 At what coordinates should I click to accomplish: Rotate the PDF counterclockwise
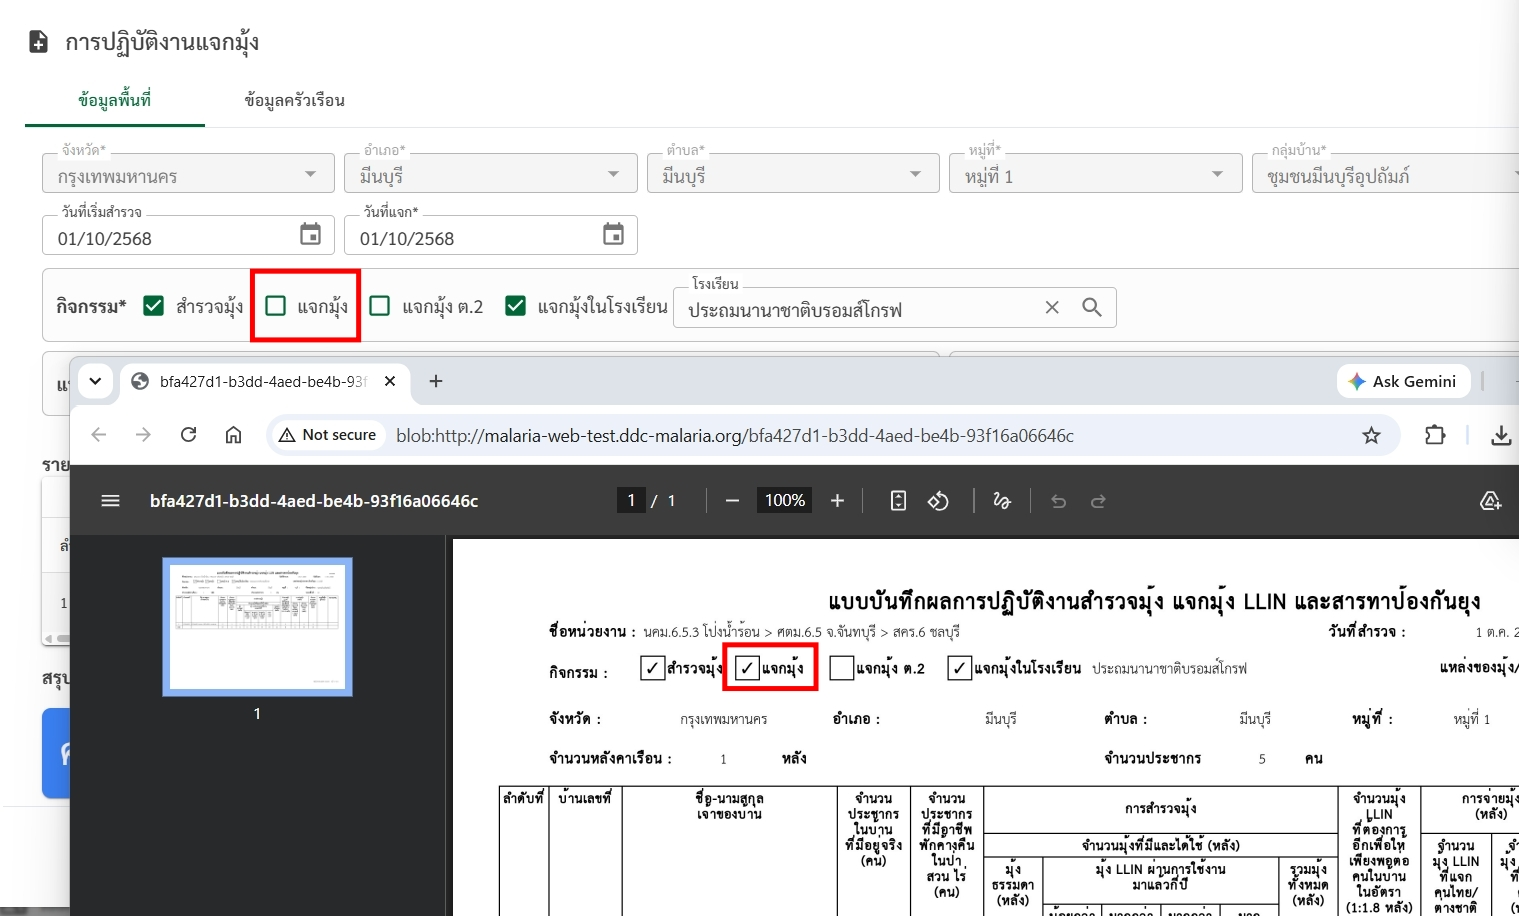[x=938, y=501]
